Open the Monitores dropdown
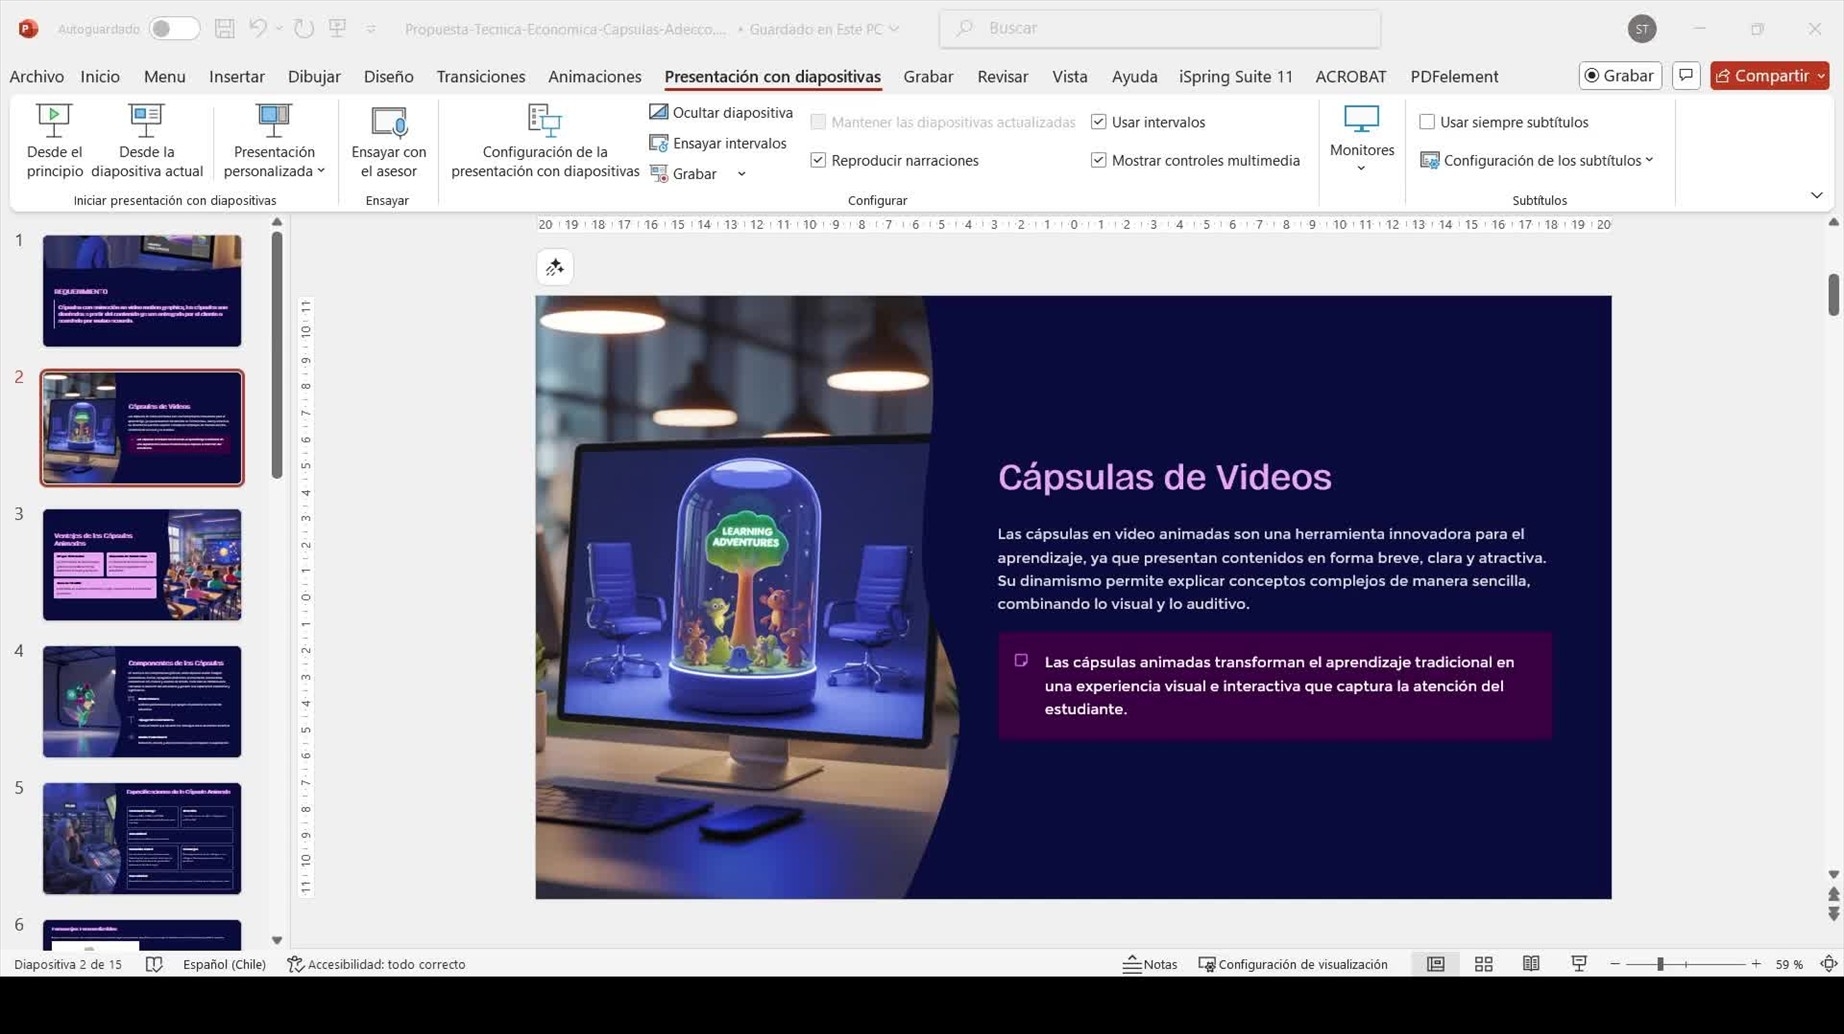 click(x=1361, y=150)
